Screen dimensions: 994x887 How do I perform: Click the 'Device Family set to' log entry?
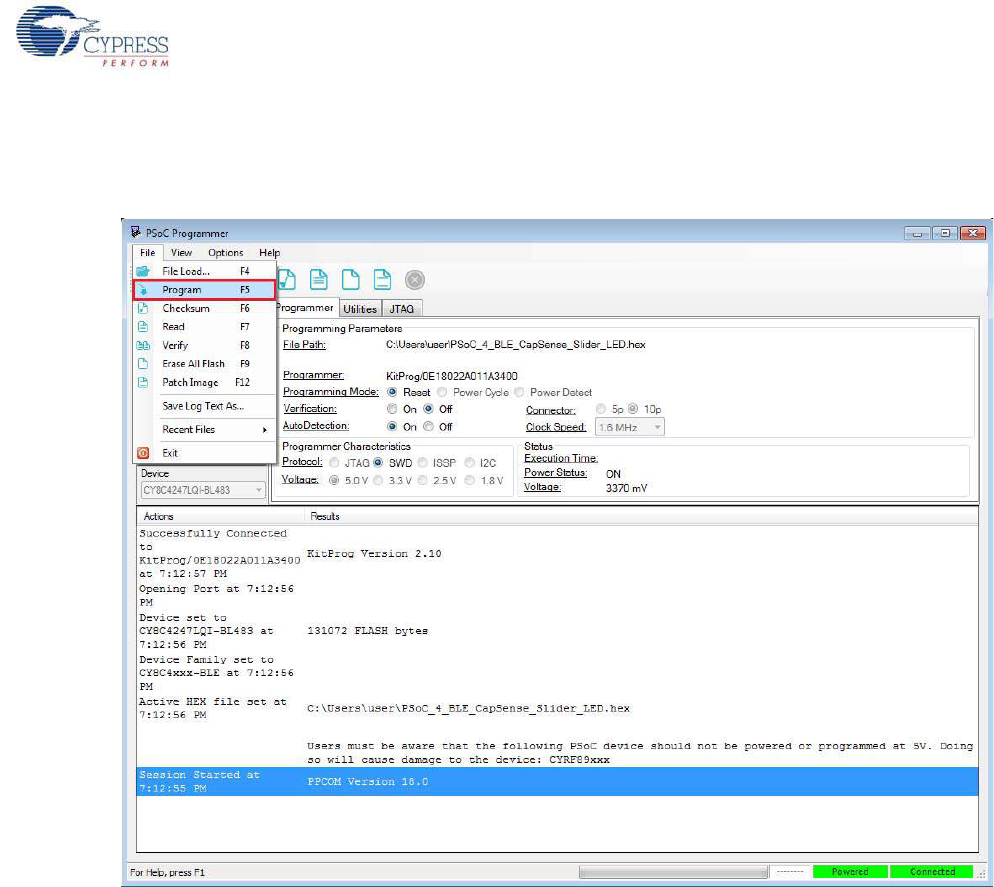tap(217, 673)
